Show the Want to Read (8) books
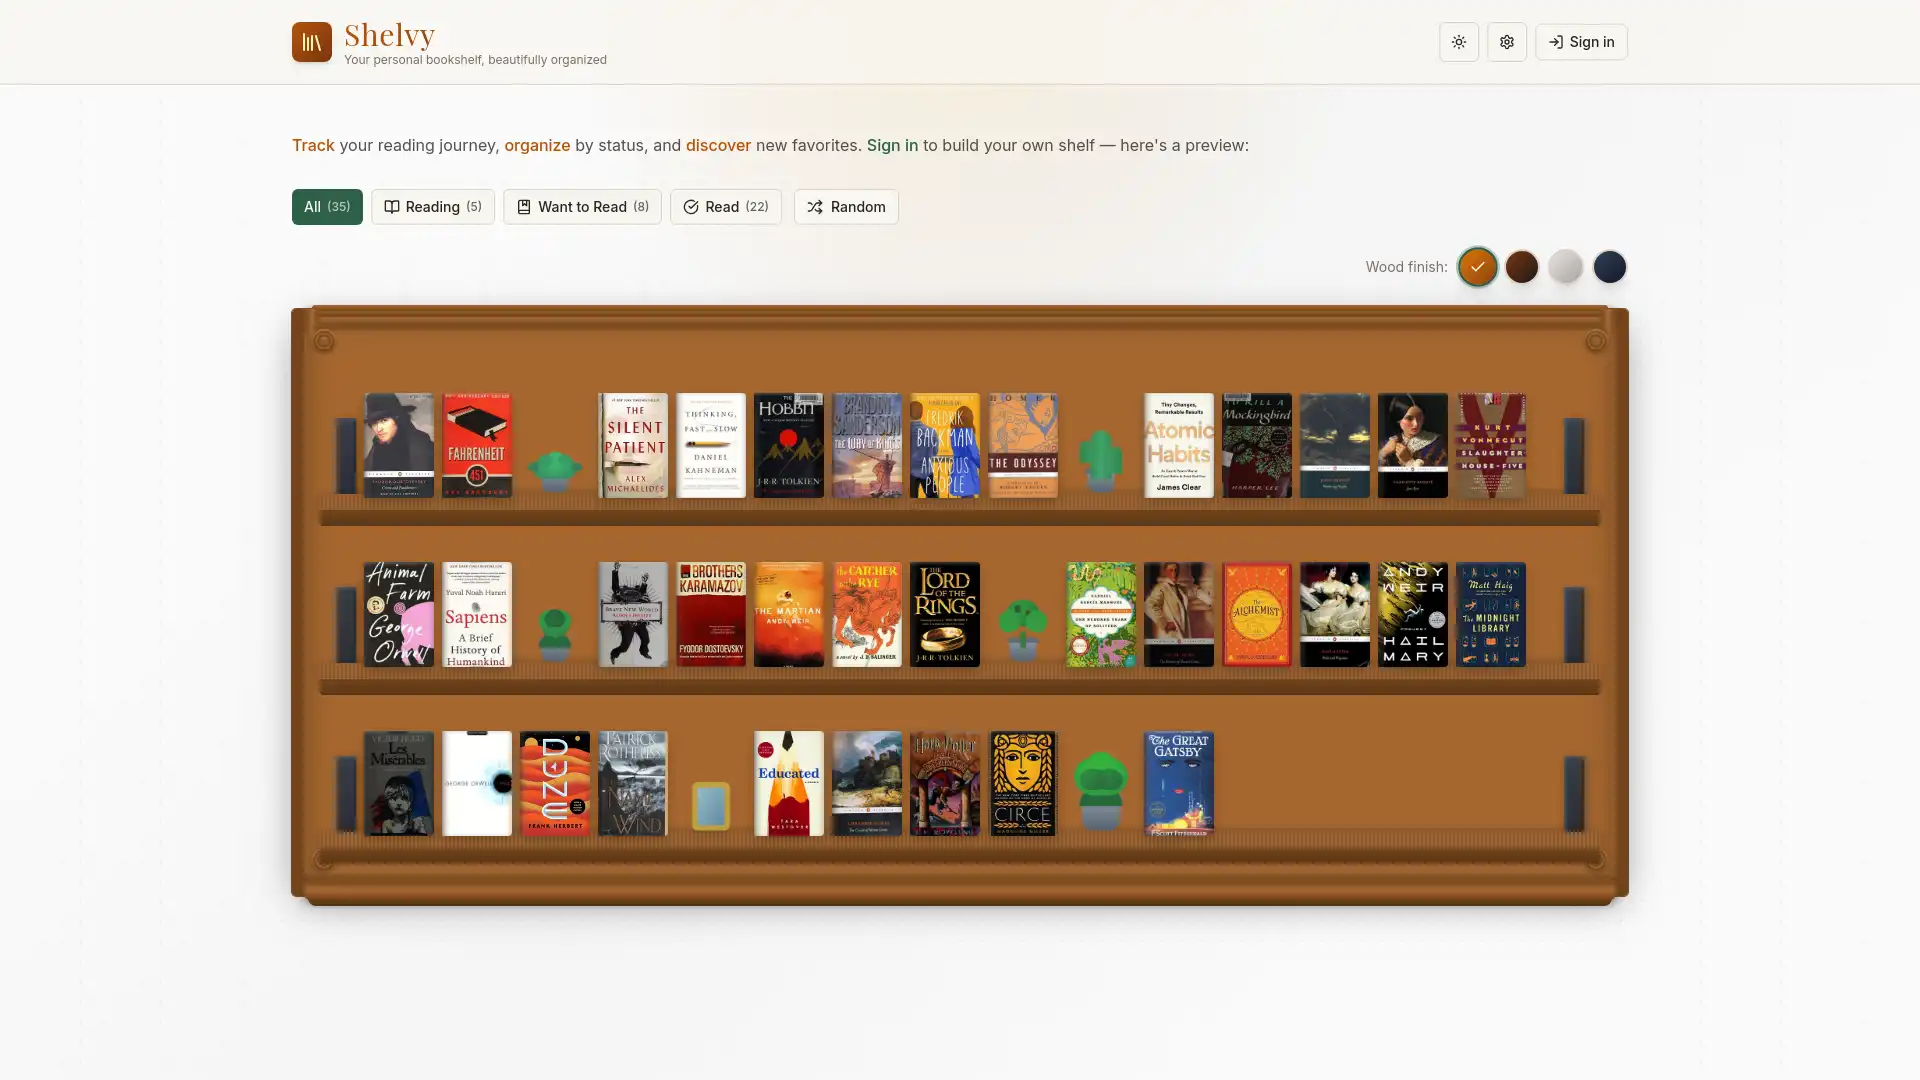This screenshot has height=1080, width=1920. 581,207
